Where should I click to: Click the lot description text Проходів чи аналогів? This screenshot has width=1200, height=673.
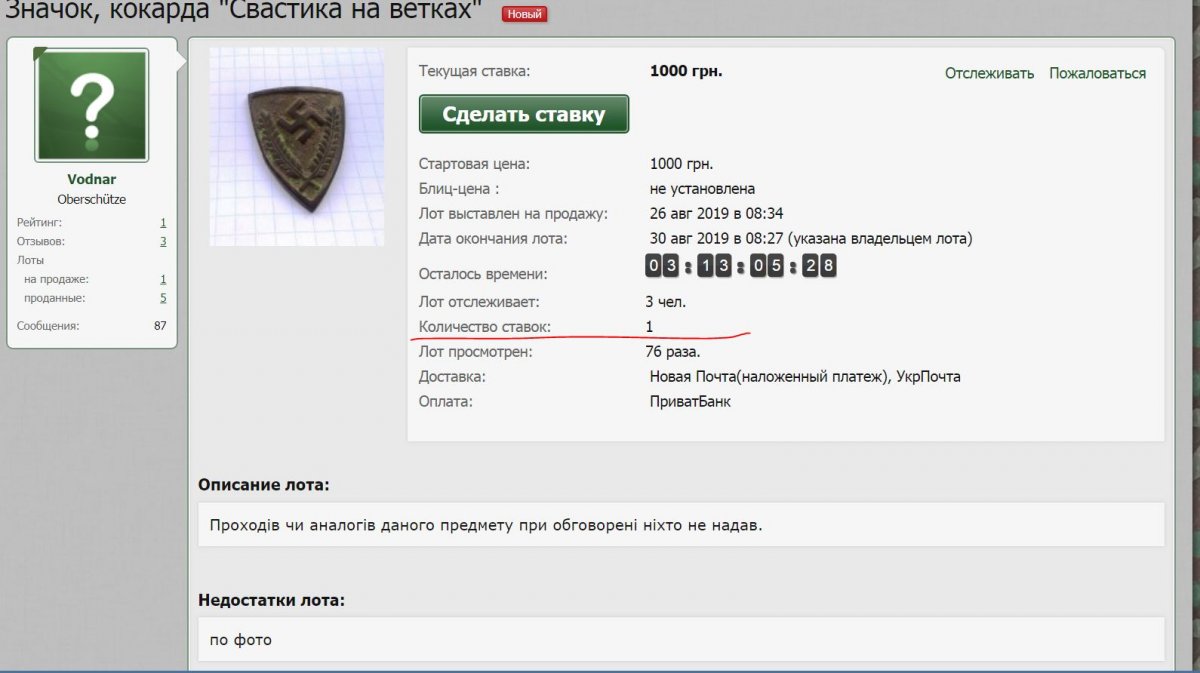(486, 524)
